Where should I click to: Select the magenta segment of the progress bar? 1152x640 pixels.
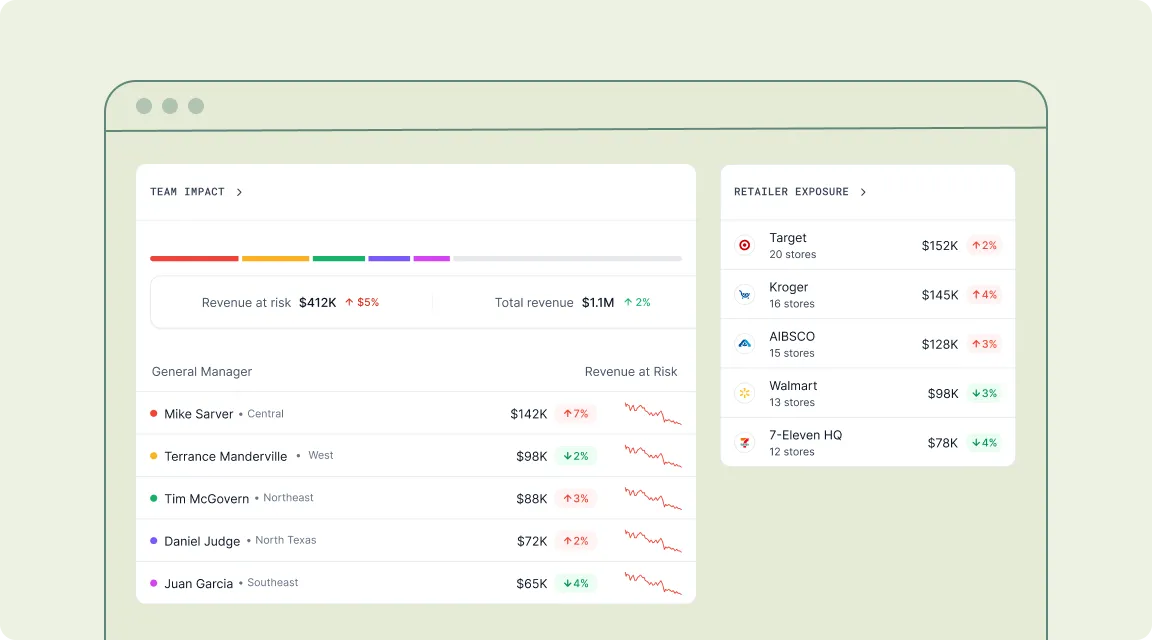click(x=432, y=259)
